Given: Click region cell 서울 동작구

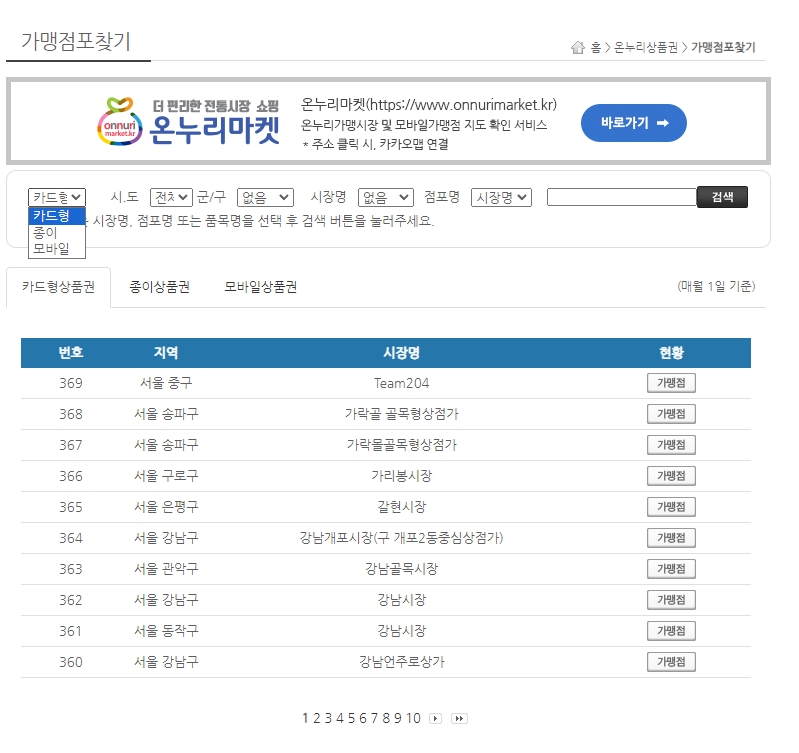Looking at the screenshot, I should [x=166, y=631].
